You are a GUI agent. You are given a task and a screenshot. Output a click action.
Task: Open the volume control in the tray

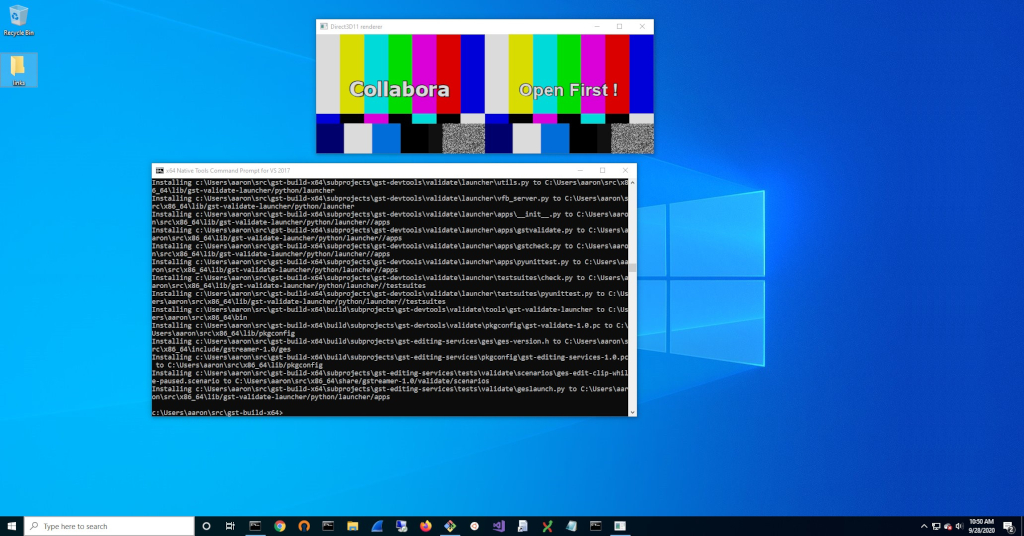pyautogui.click(x=959, y=526)
